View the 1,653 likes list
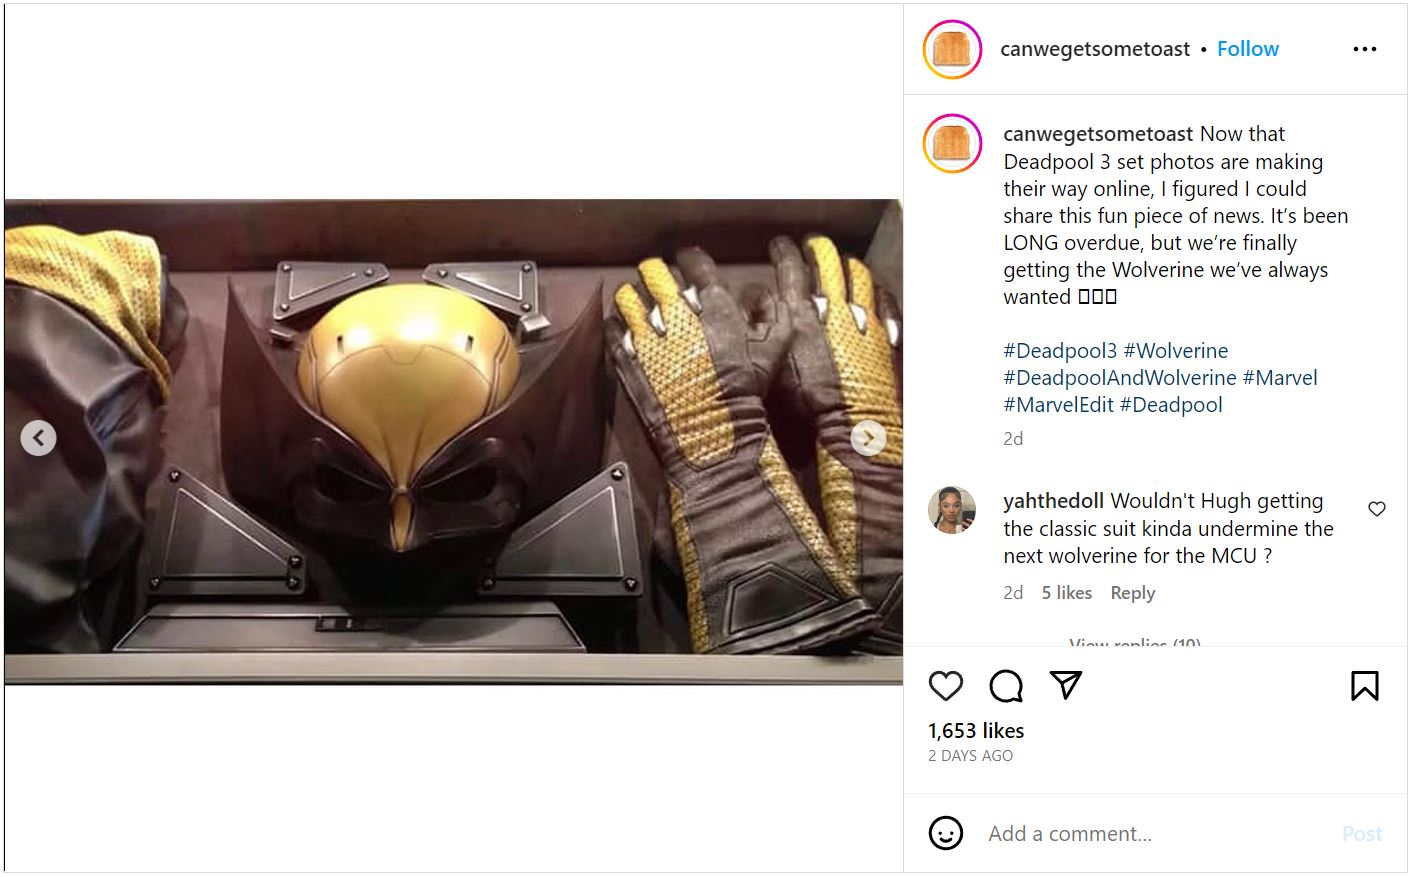Screen dimensions: 1412x877 click(x=976, y=731)
